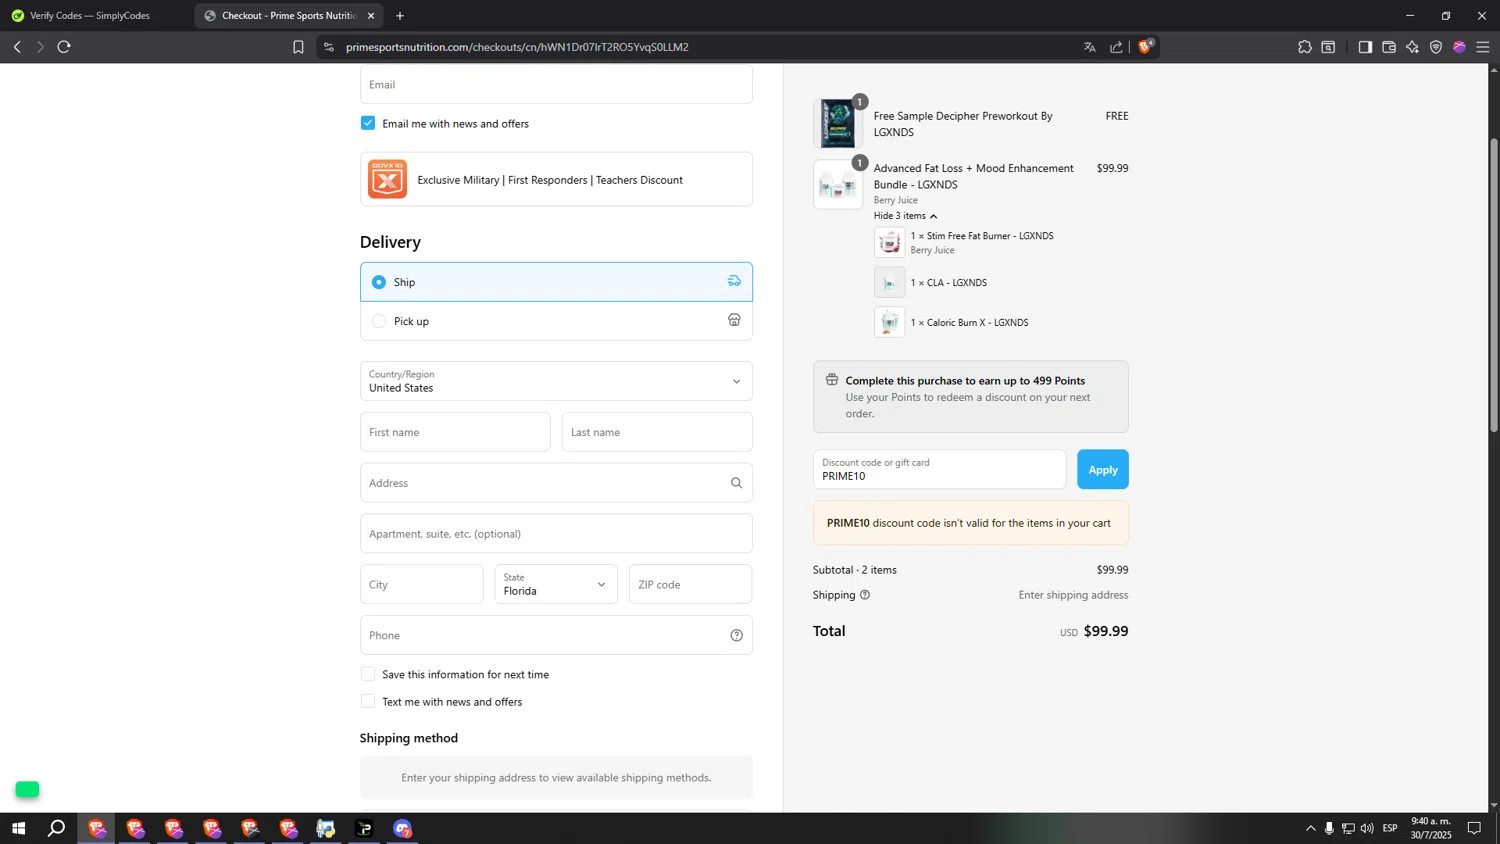Click the browser address bar URL
The image size is (1500, 844).
coord(517,47)
